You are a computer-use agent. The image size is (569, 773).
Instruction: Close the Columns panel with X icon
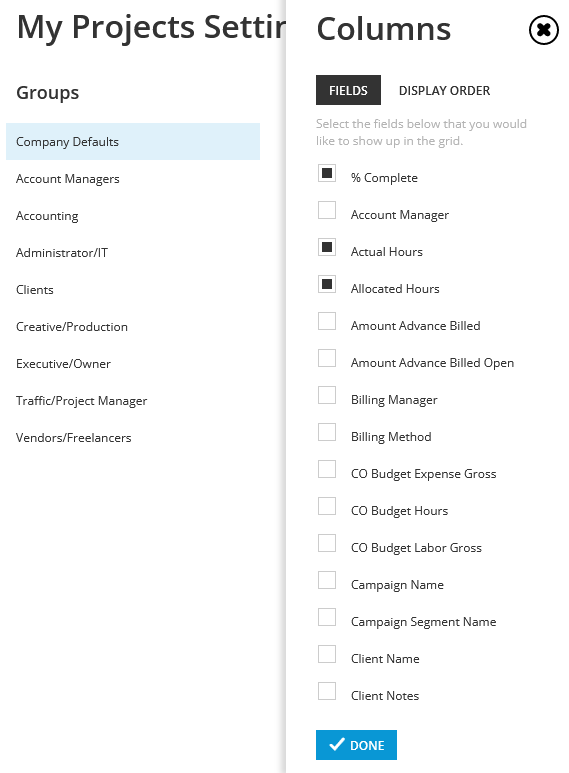(543, 30)
